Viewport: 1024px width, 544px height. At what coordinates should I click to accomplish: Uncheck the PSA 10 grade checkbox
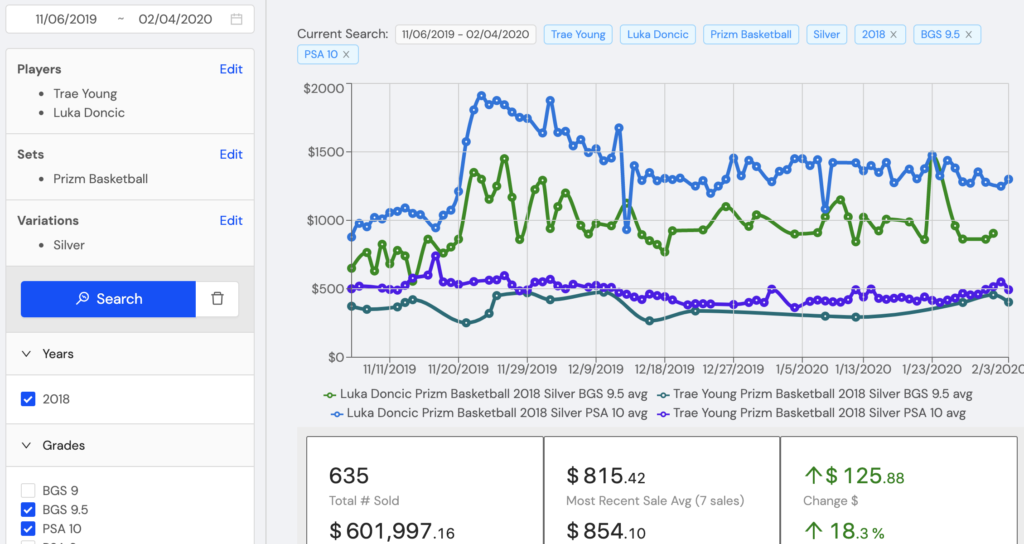coord(28,528)
